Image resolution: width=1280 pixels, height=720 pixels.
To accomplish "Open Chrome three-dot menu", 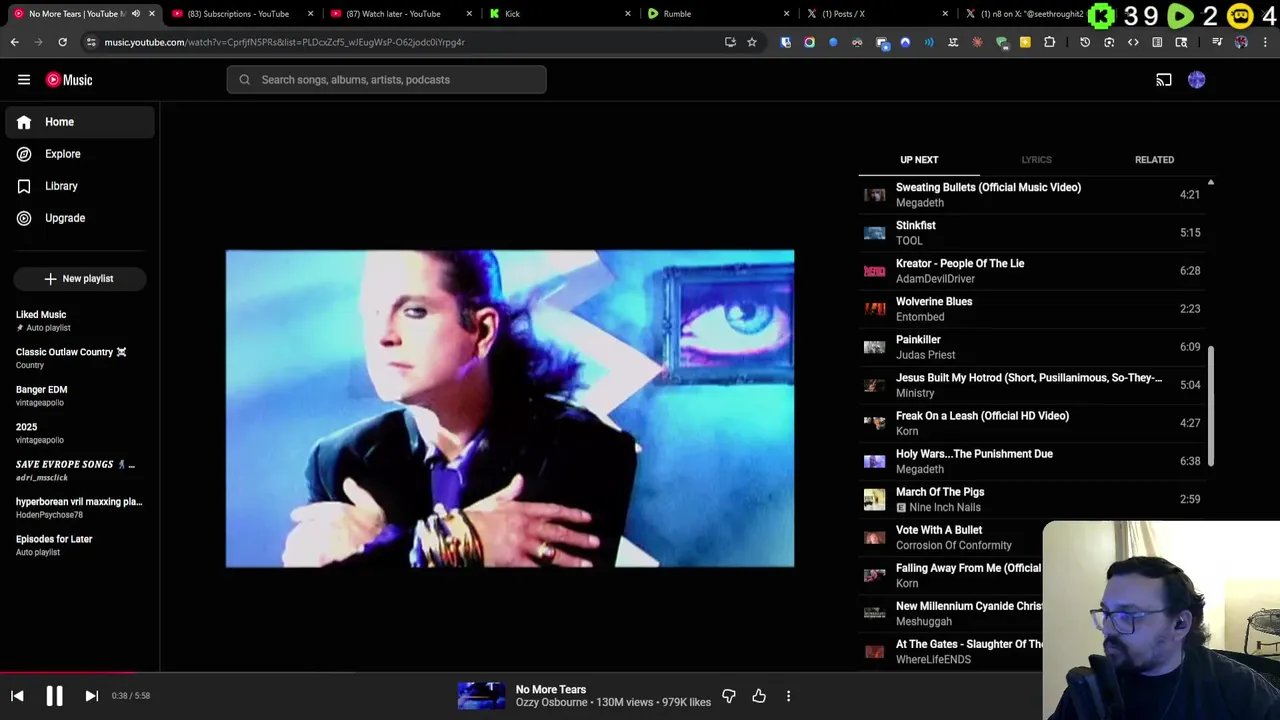I will click(x=1266, y=42).
